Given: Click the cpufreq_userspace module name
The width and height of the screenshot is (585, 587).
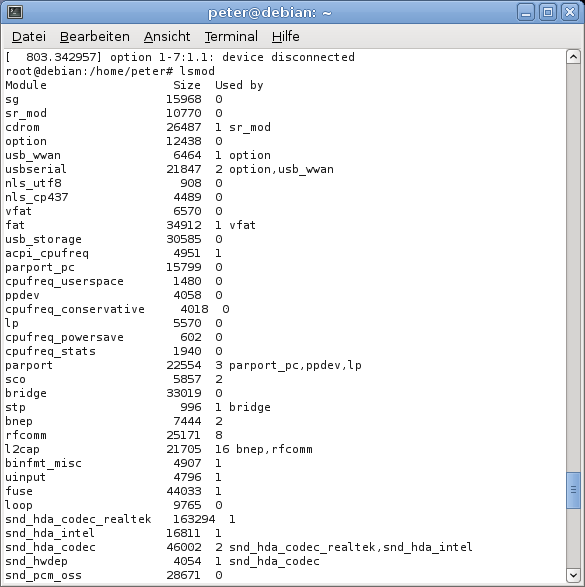Looking at the screenshot, I should (x=64, y=282).
